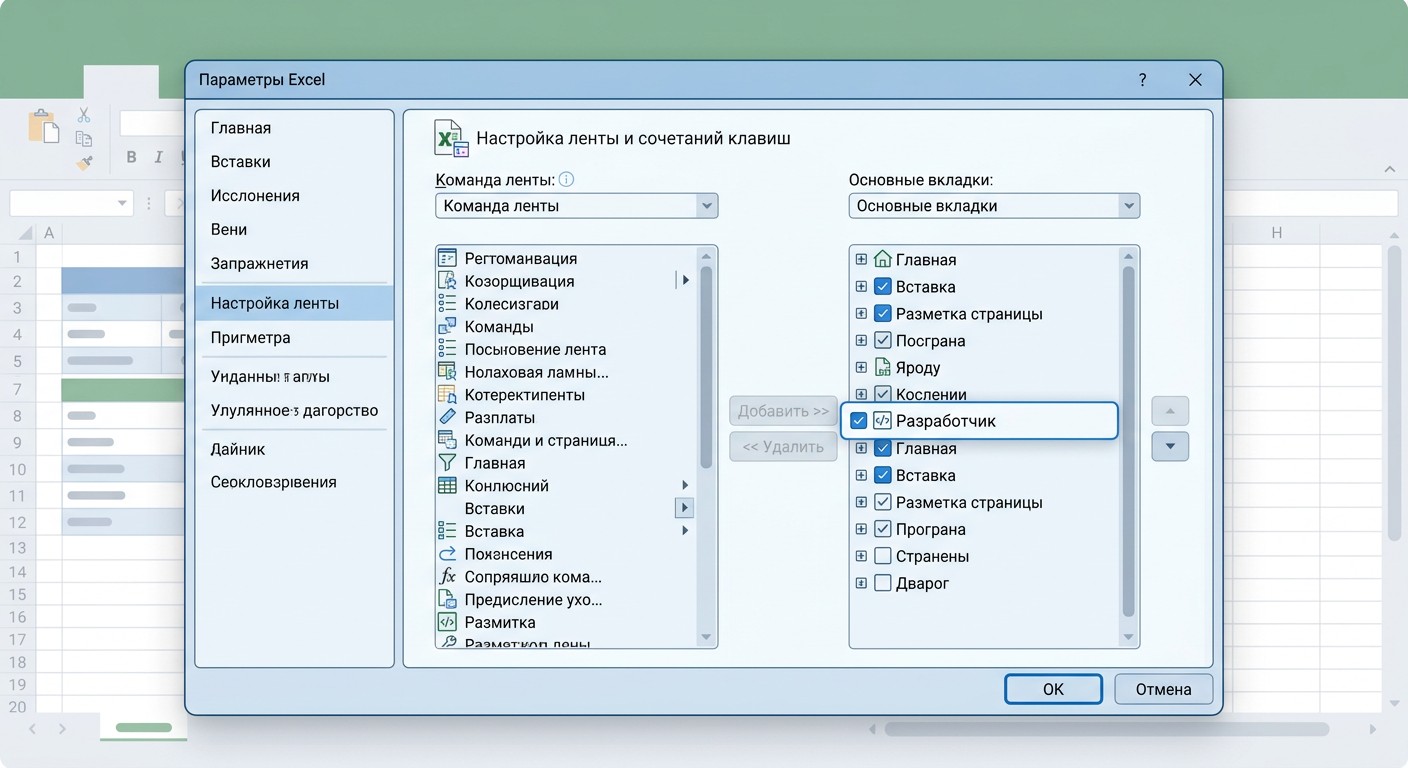
Task: Select the Нолаховая ламны... icon
Action: (x=447, y=372)
